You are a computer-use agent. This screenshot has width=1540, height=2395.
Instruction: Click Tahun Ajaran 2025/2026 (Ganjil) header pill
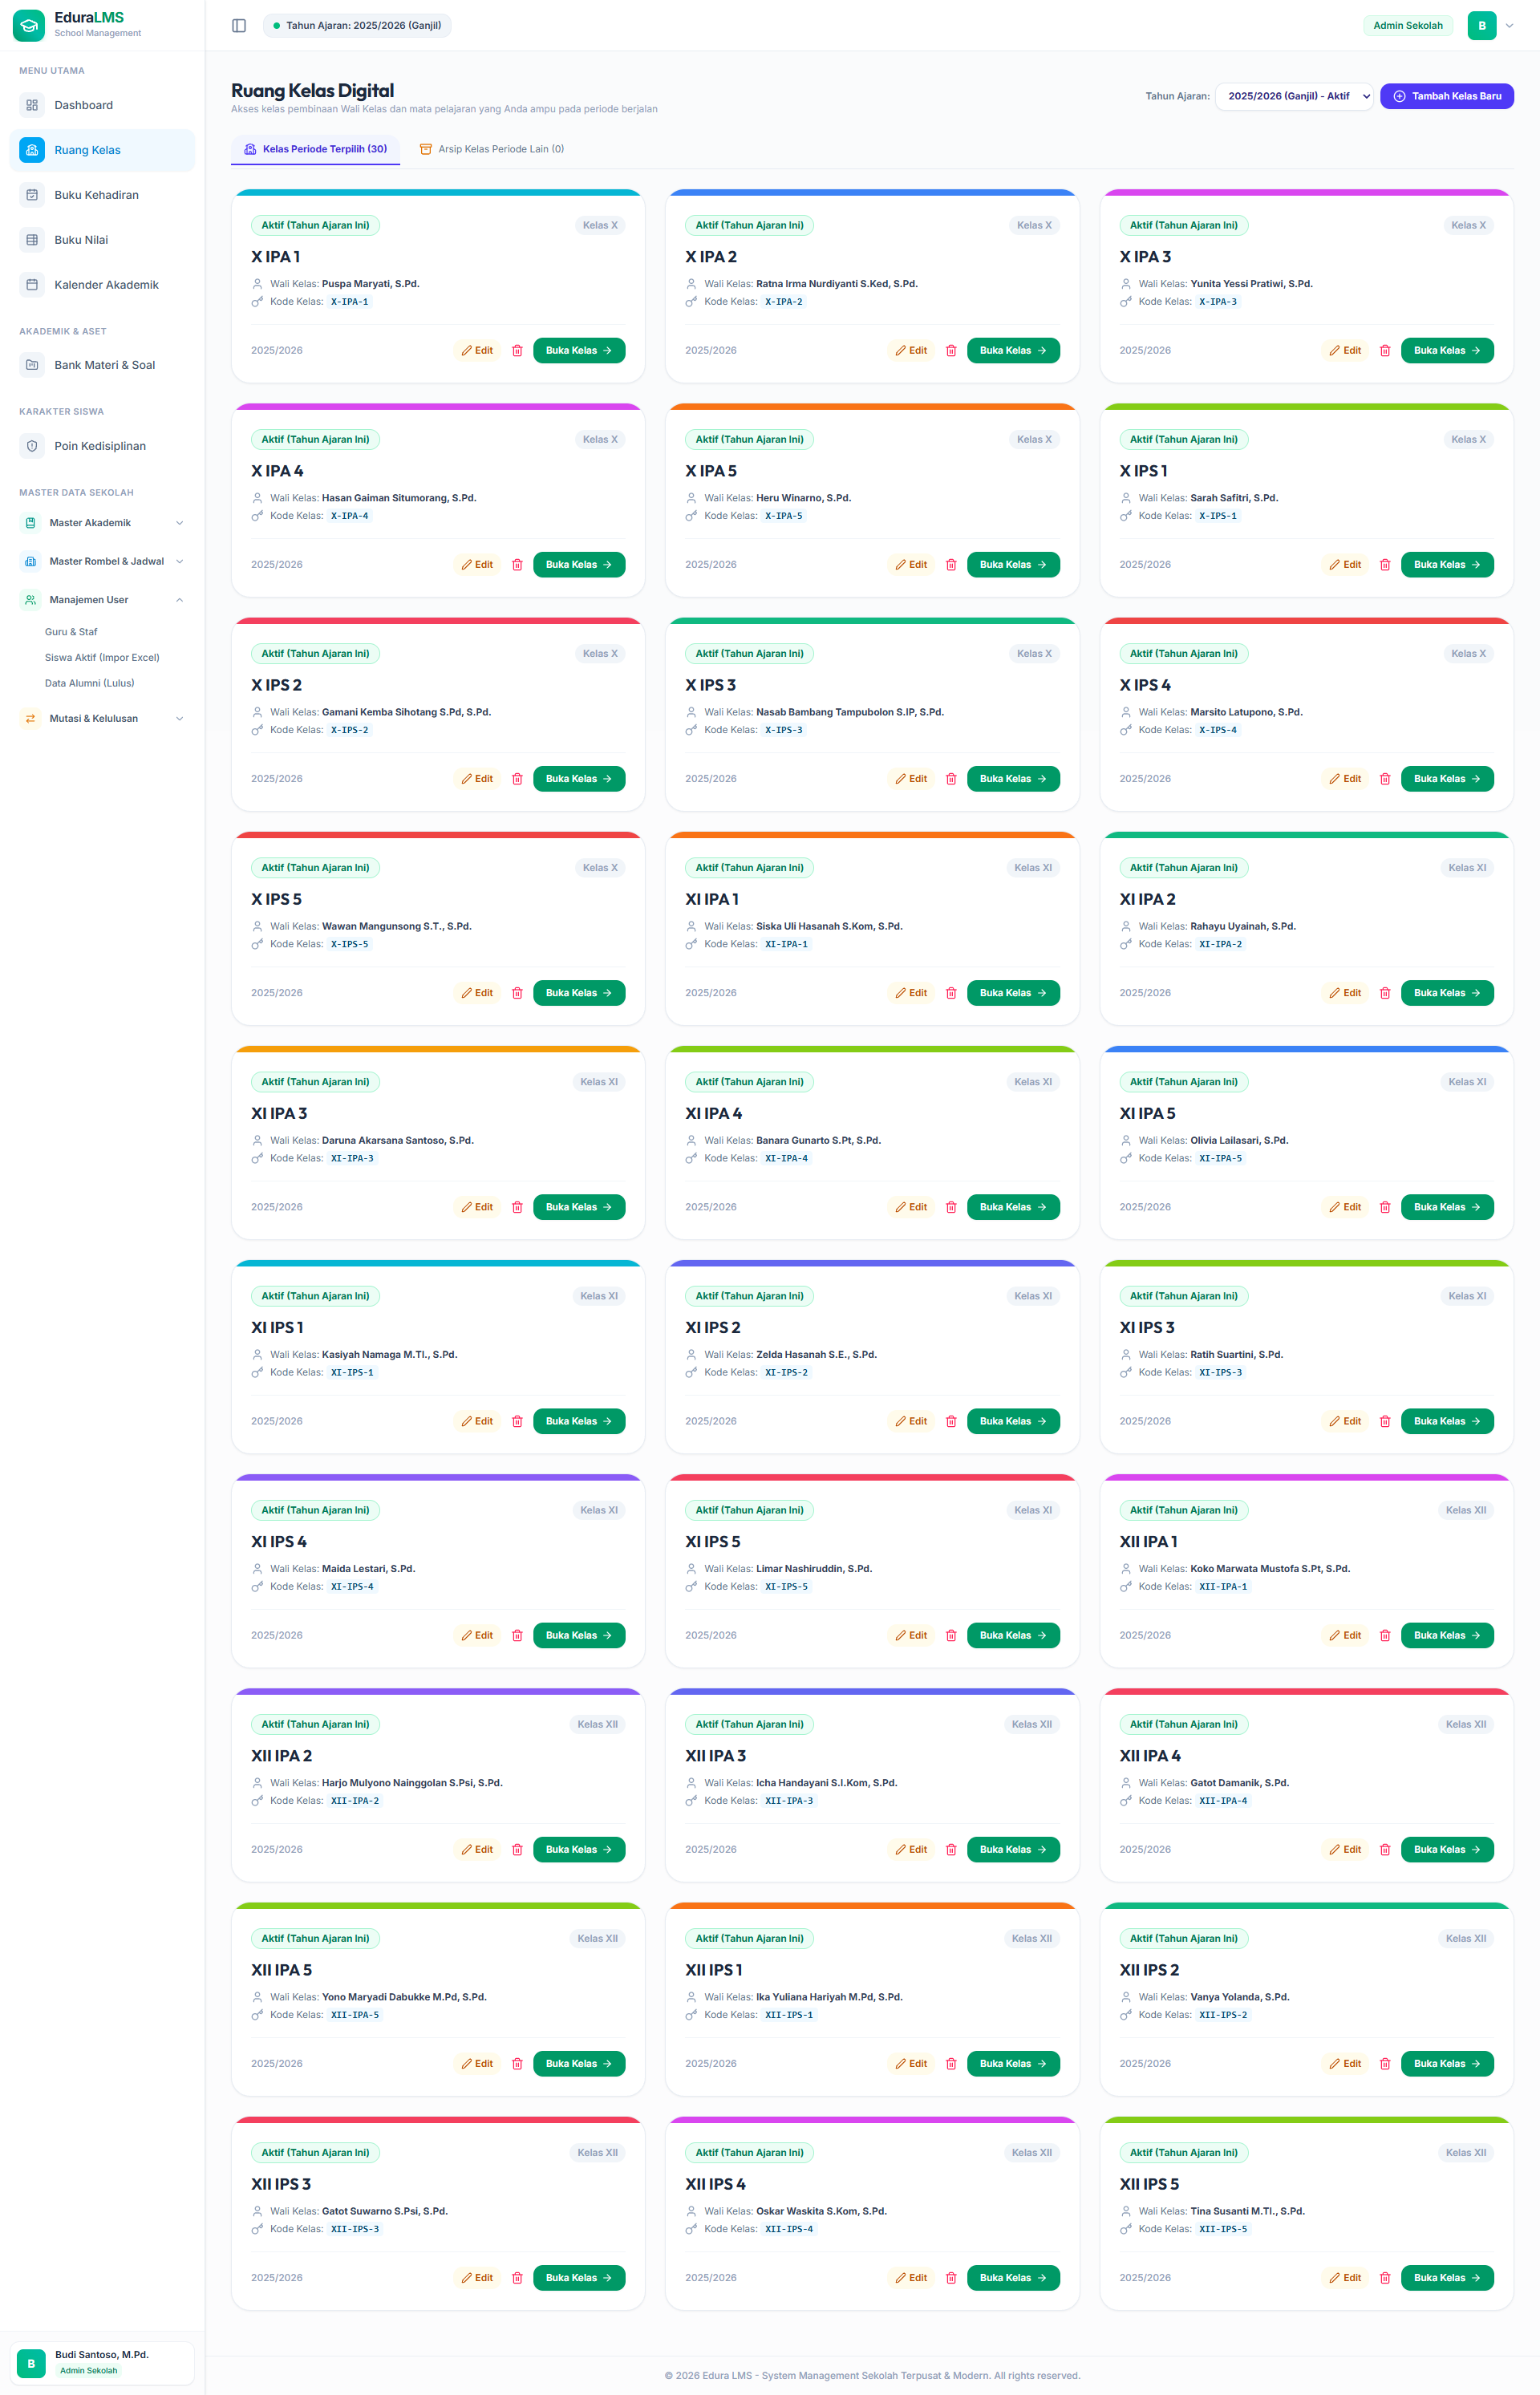357,26
